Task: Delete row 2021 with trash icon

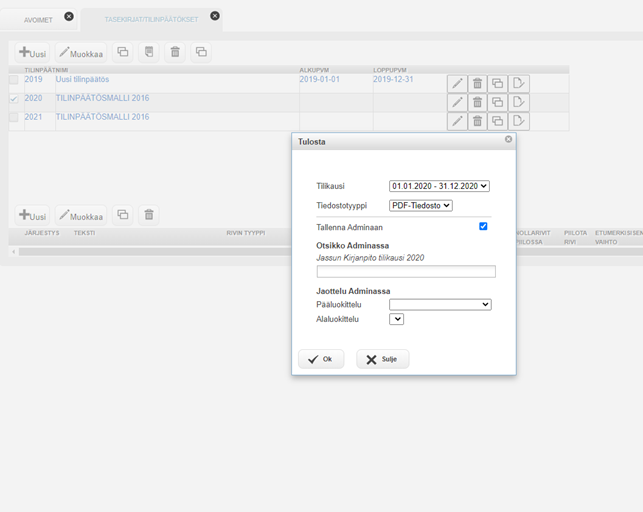Action: pyautogui.click(x=477, y=121)
